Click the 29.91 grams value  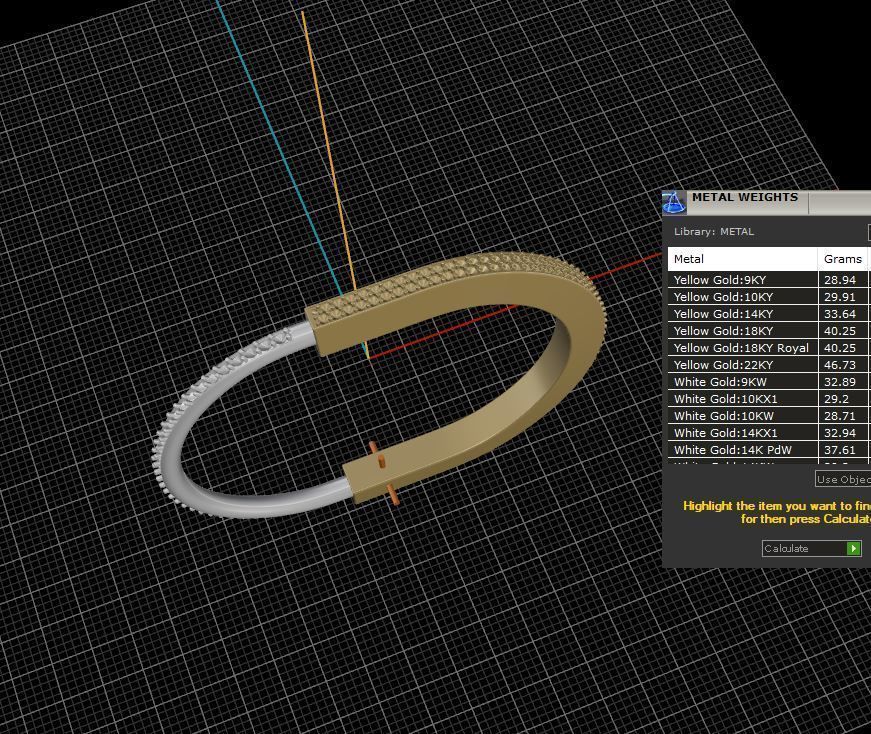coord(839,297)
